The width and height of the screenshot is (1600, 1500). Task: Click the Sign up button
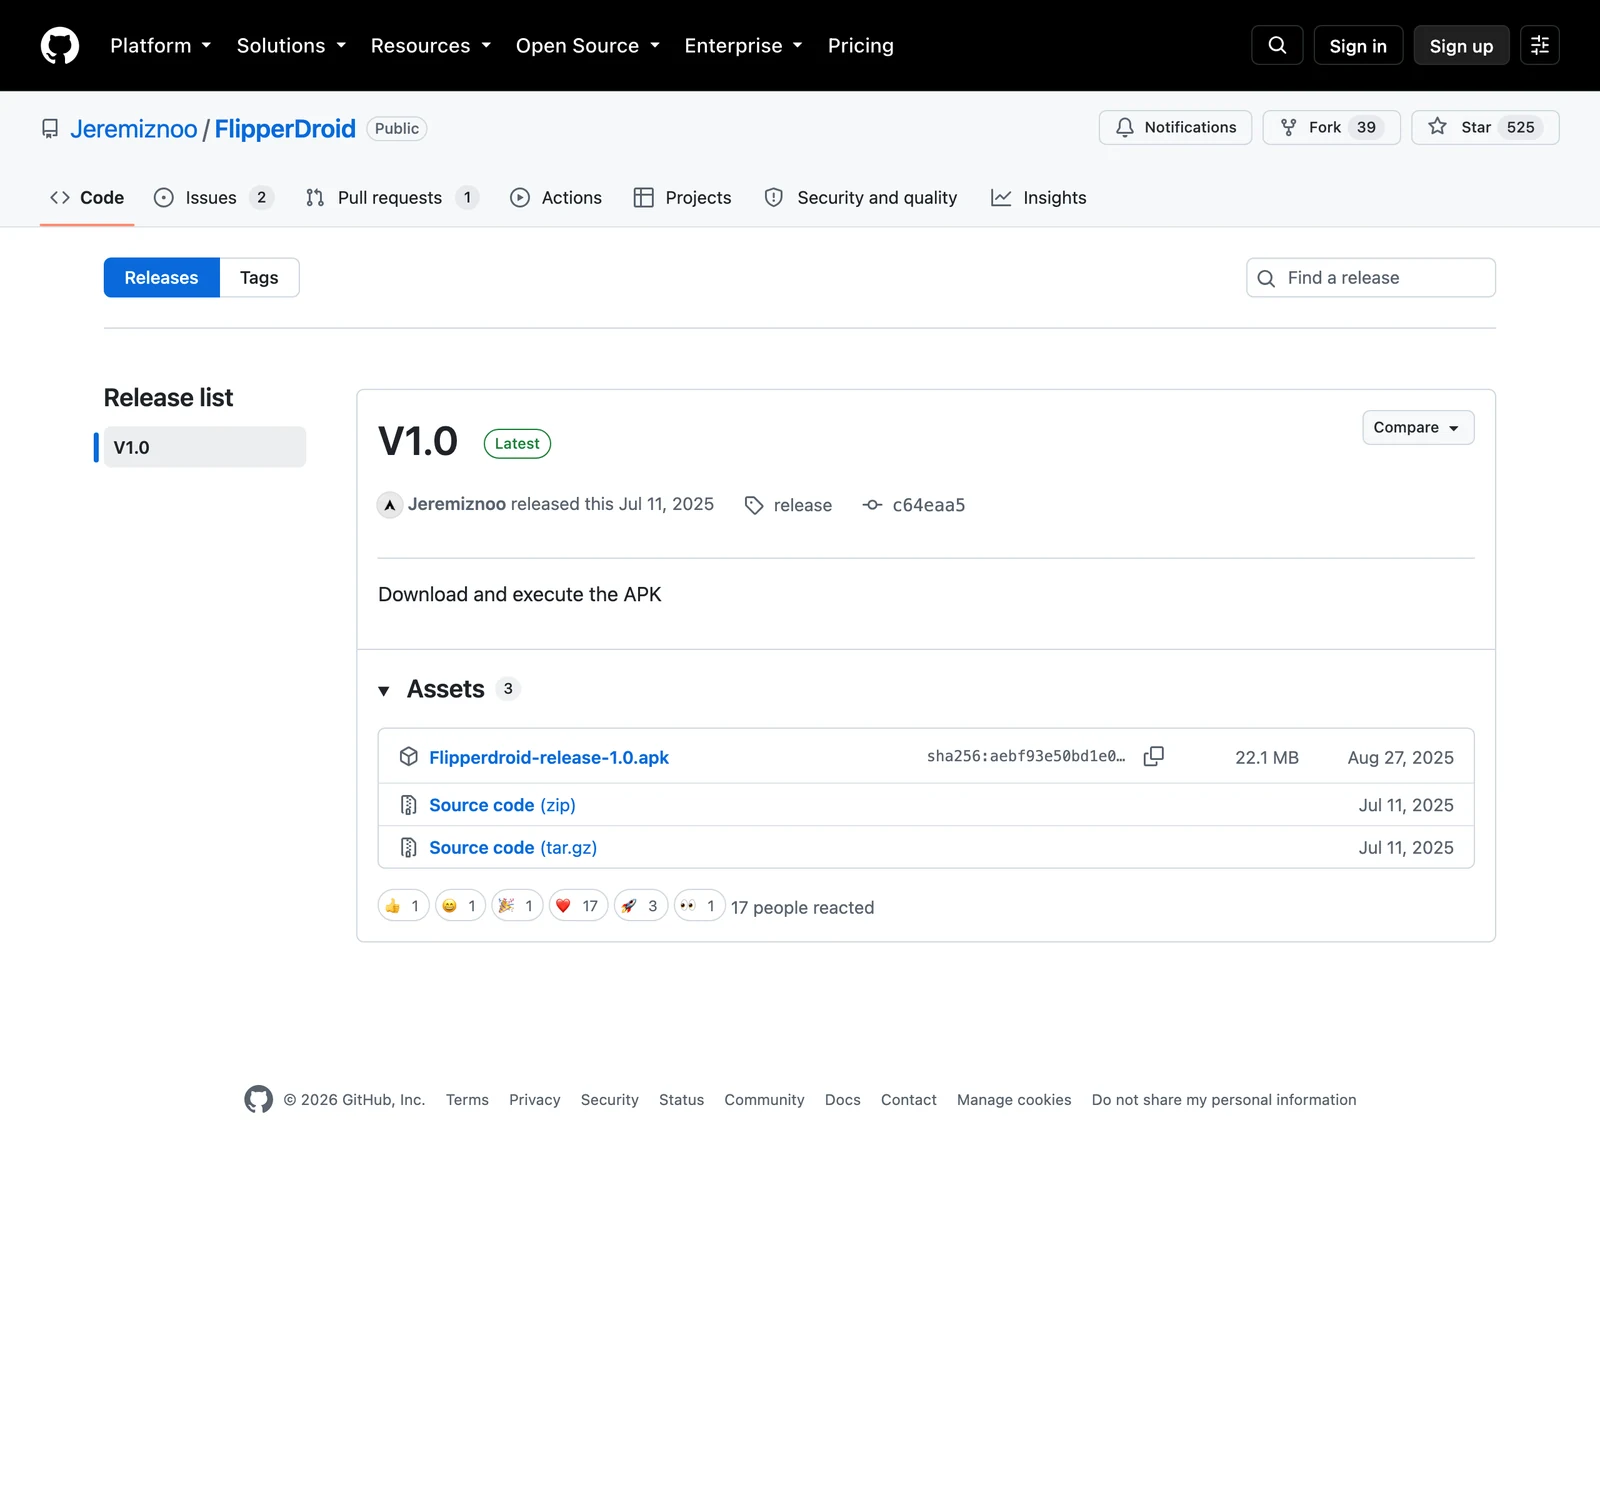pyautogui.click(x=1461, y=46)
